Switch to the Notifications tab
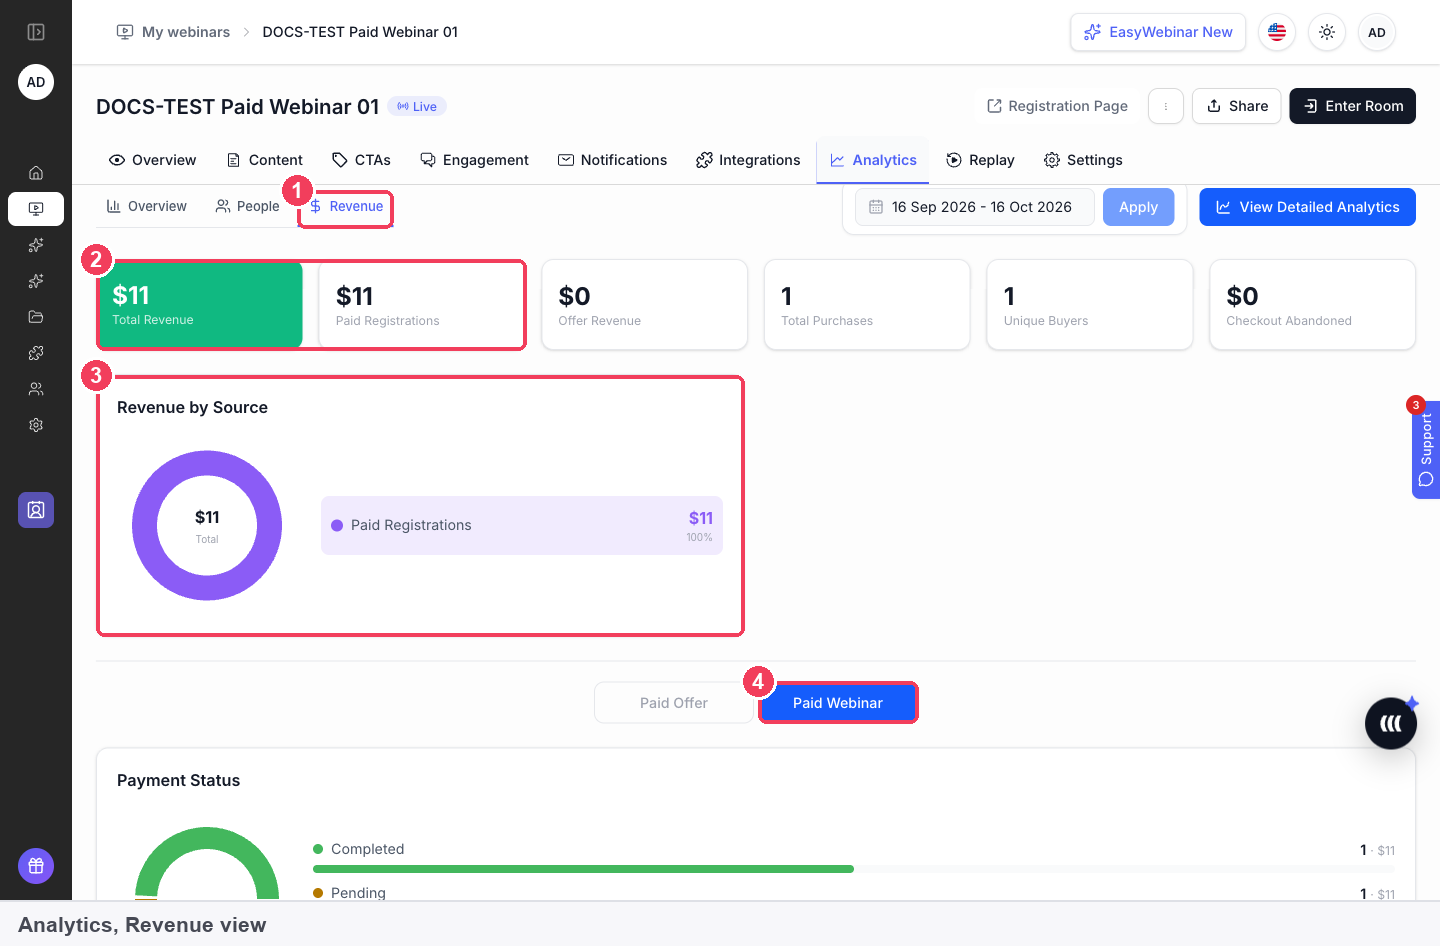Screen dimensions: 1440x946 (x=612, y=160)
